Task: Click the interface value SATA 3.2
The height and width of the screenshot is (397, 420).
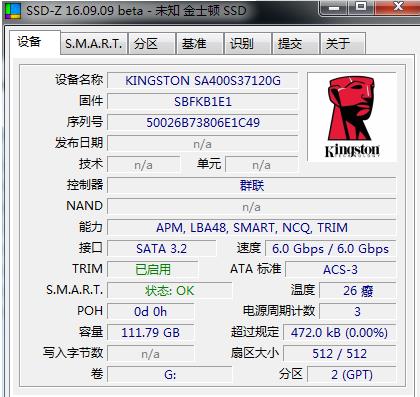Action: [x=161, y=249]
